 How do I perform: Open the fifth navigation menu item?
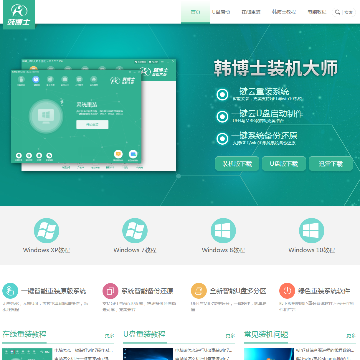[316, 12]
